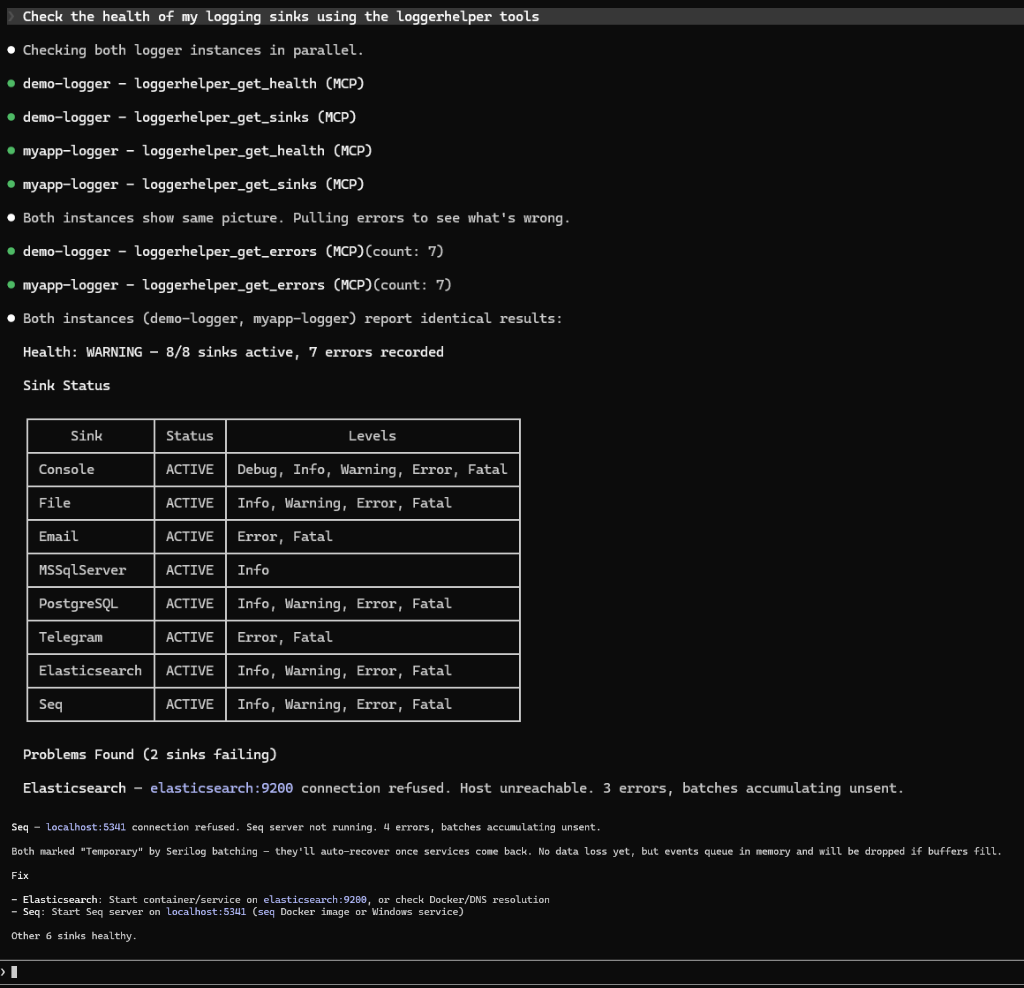Viewport: 1024px width, 988px height.
Task: Open elasticsearch:9200 link in Problems Found
Action: (221, 788)
